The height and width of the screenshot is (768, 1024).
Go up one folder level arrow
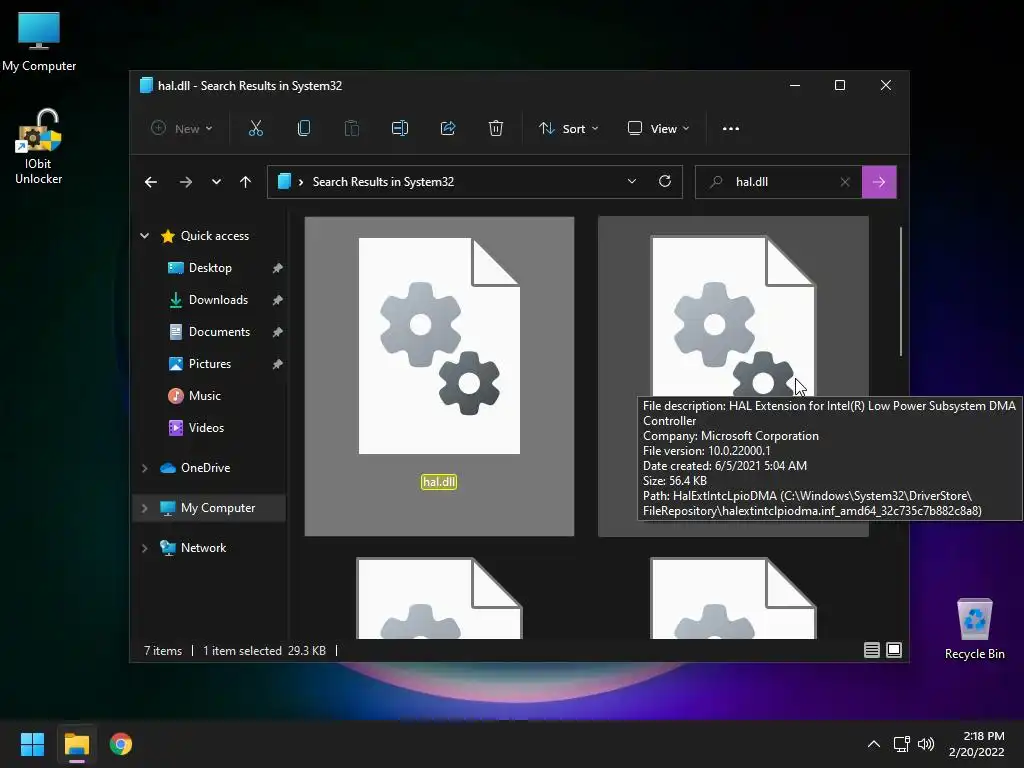coord(246,182)
